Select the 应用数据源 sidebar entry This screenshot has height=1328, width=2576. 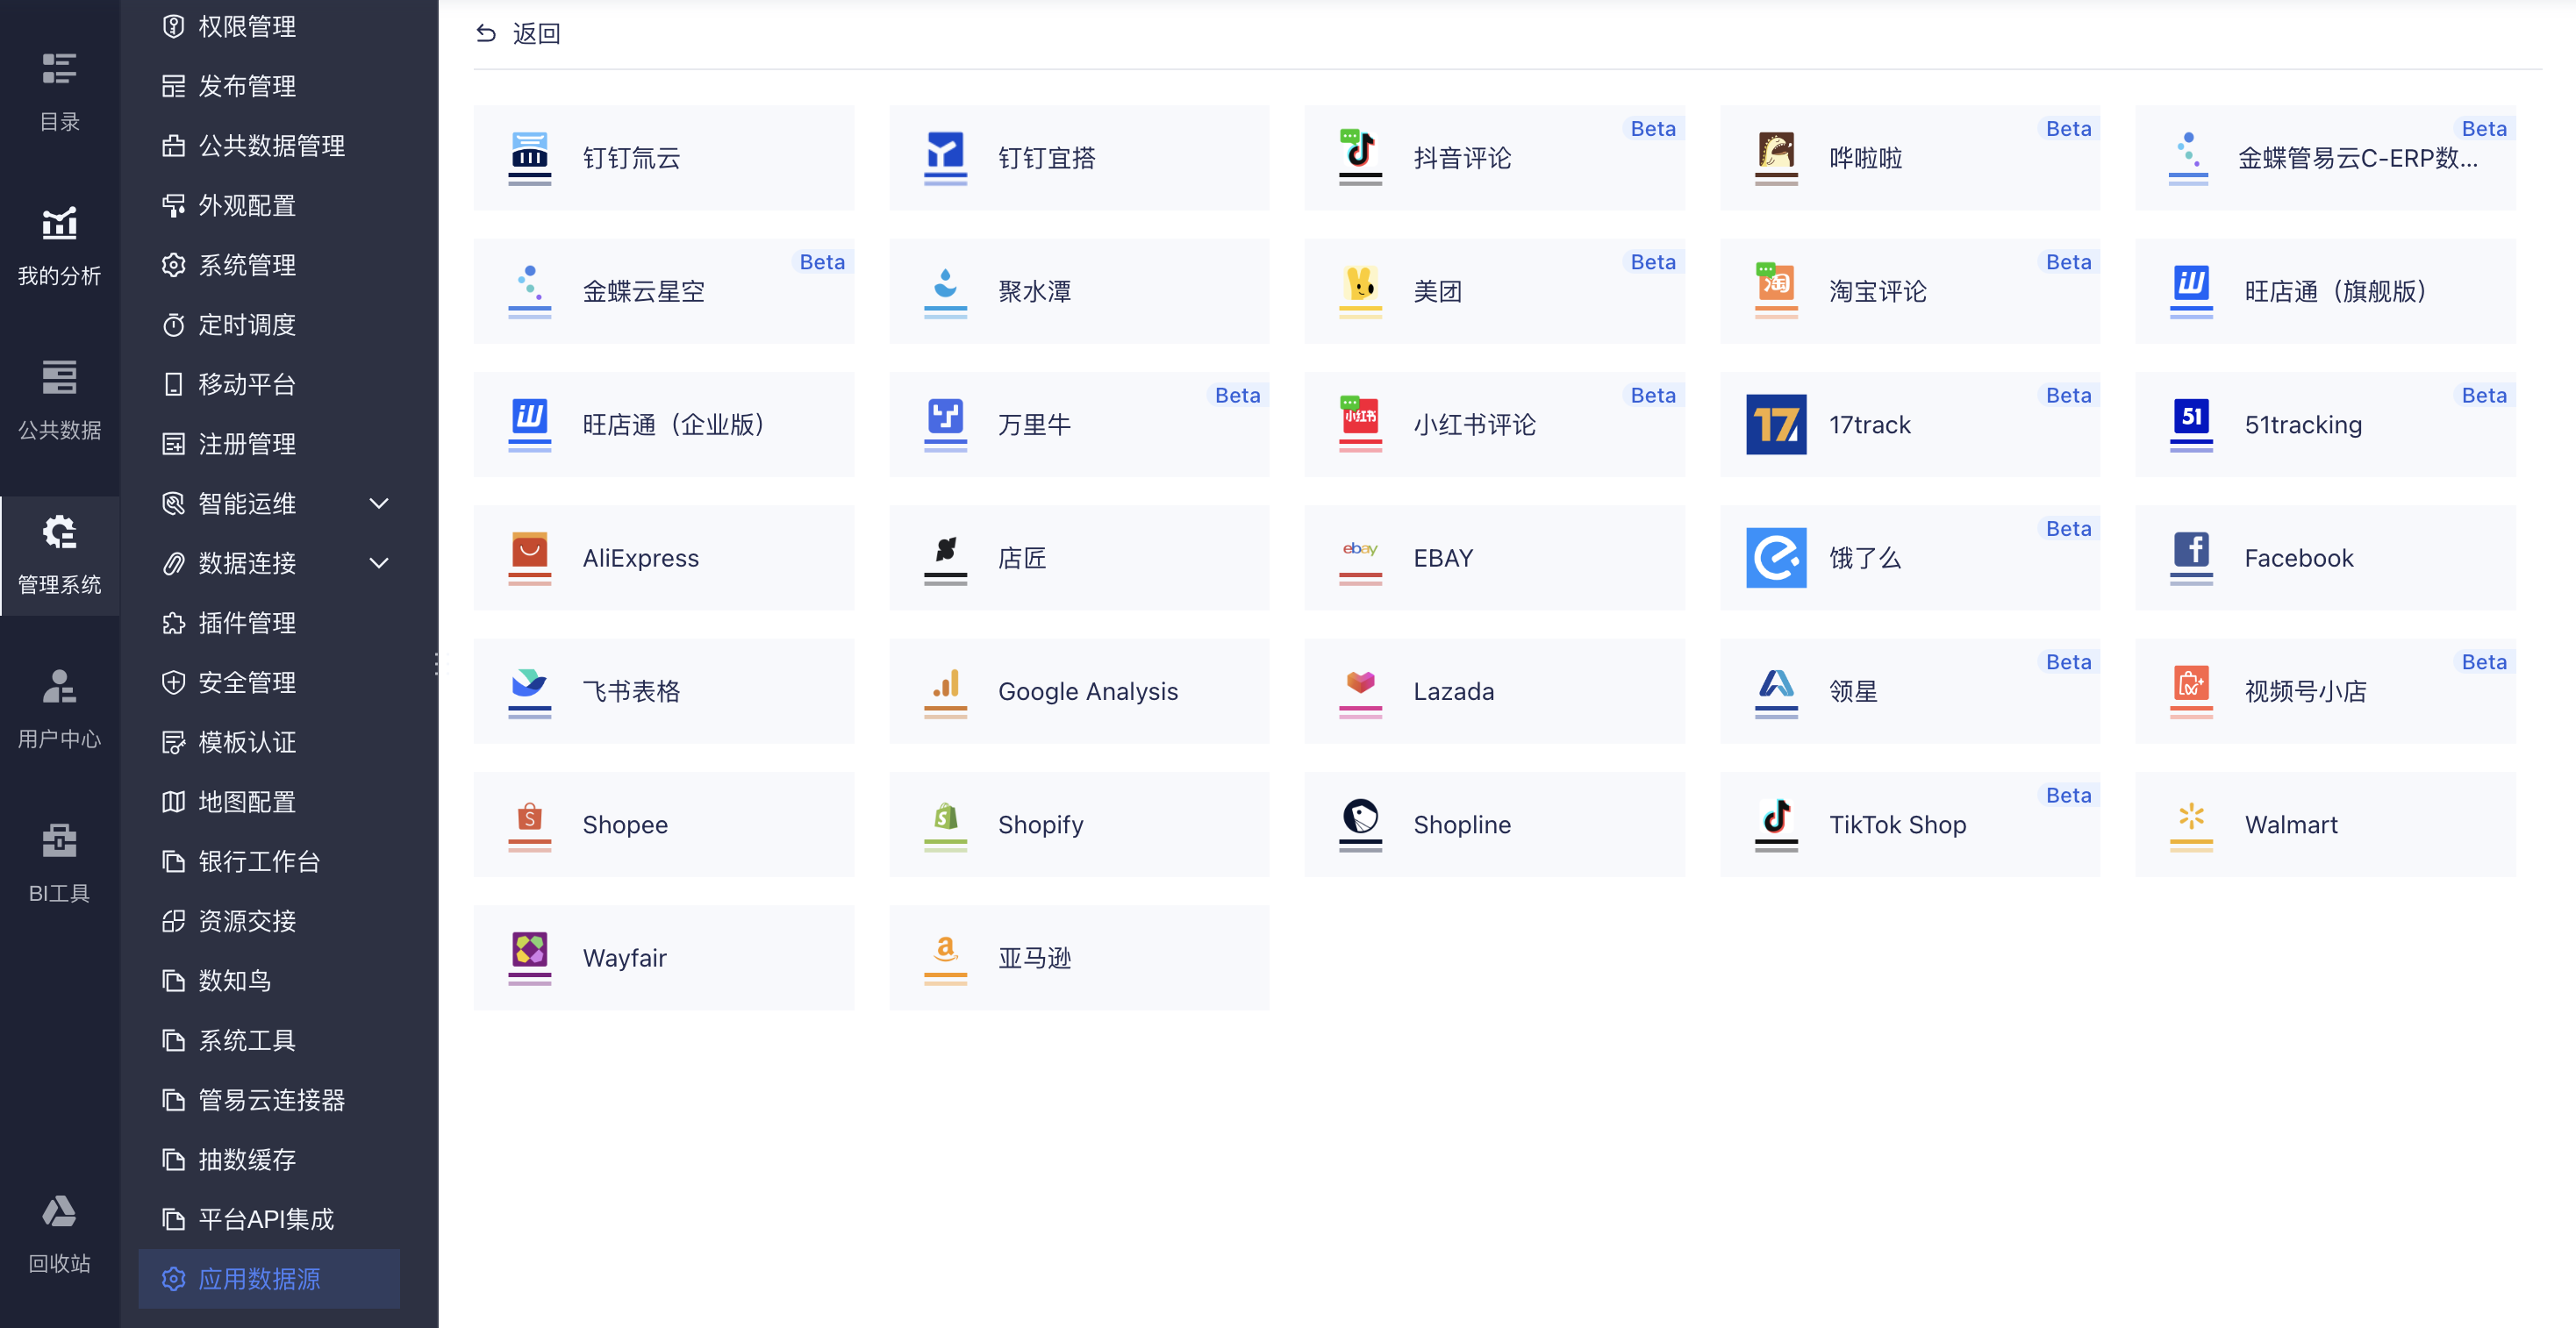[x=259, y=1278]
